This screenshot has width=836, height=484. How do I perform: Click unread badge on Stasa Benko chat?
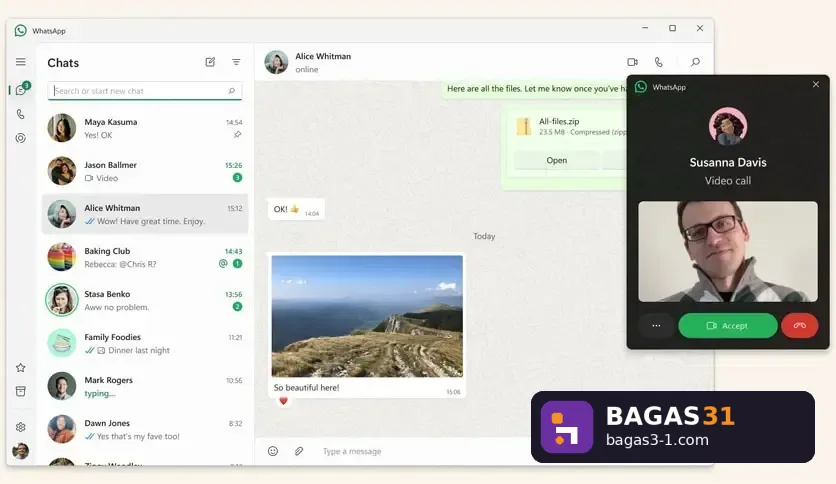click(x=237, y=306)
